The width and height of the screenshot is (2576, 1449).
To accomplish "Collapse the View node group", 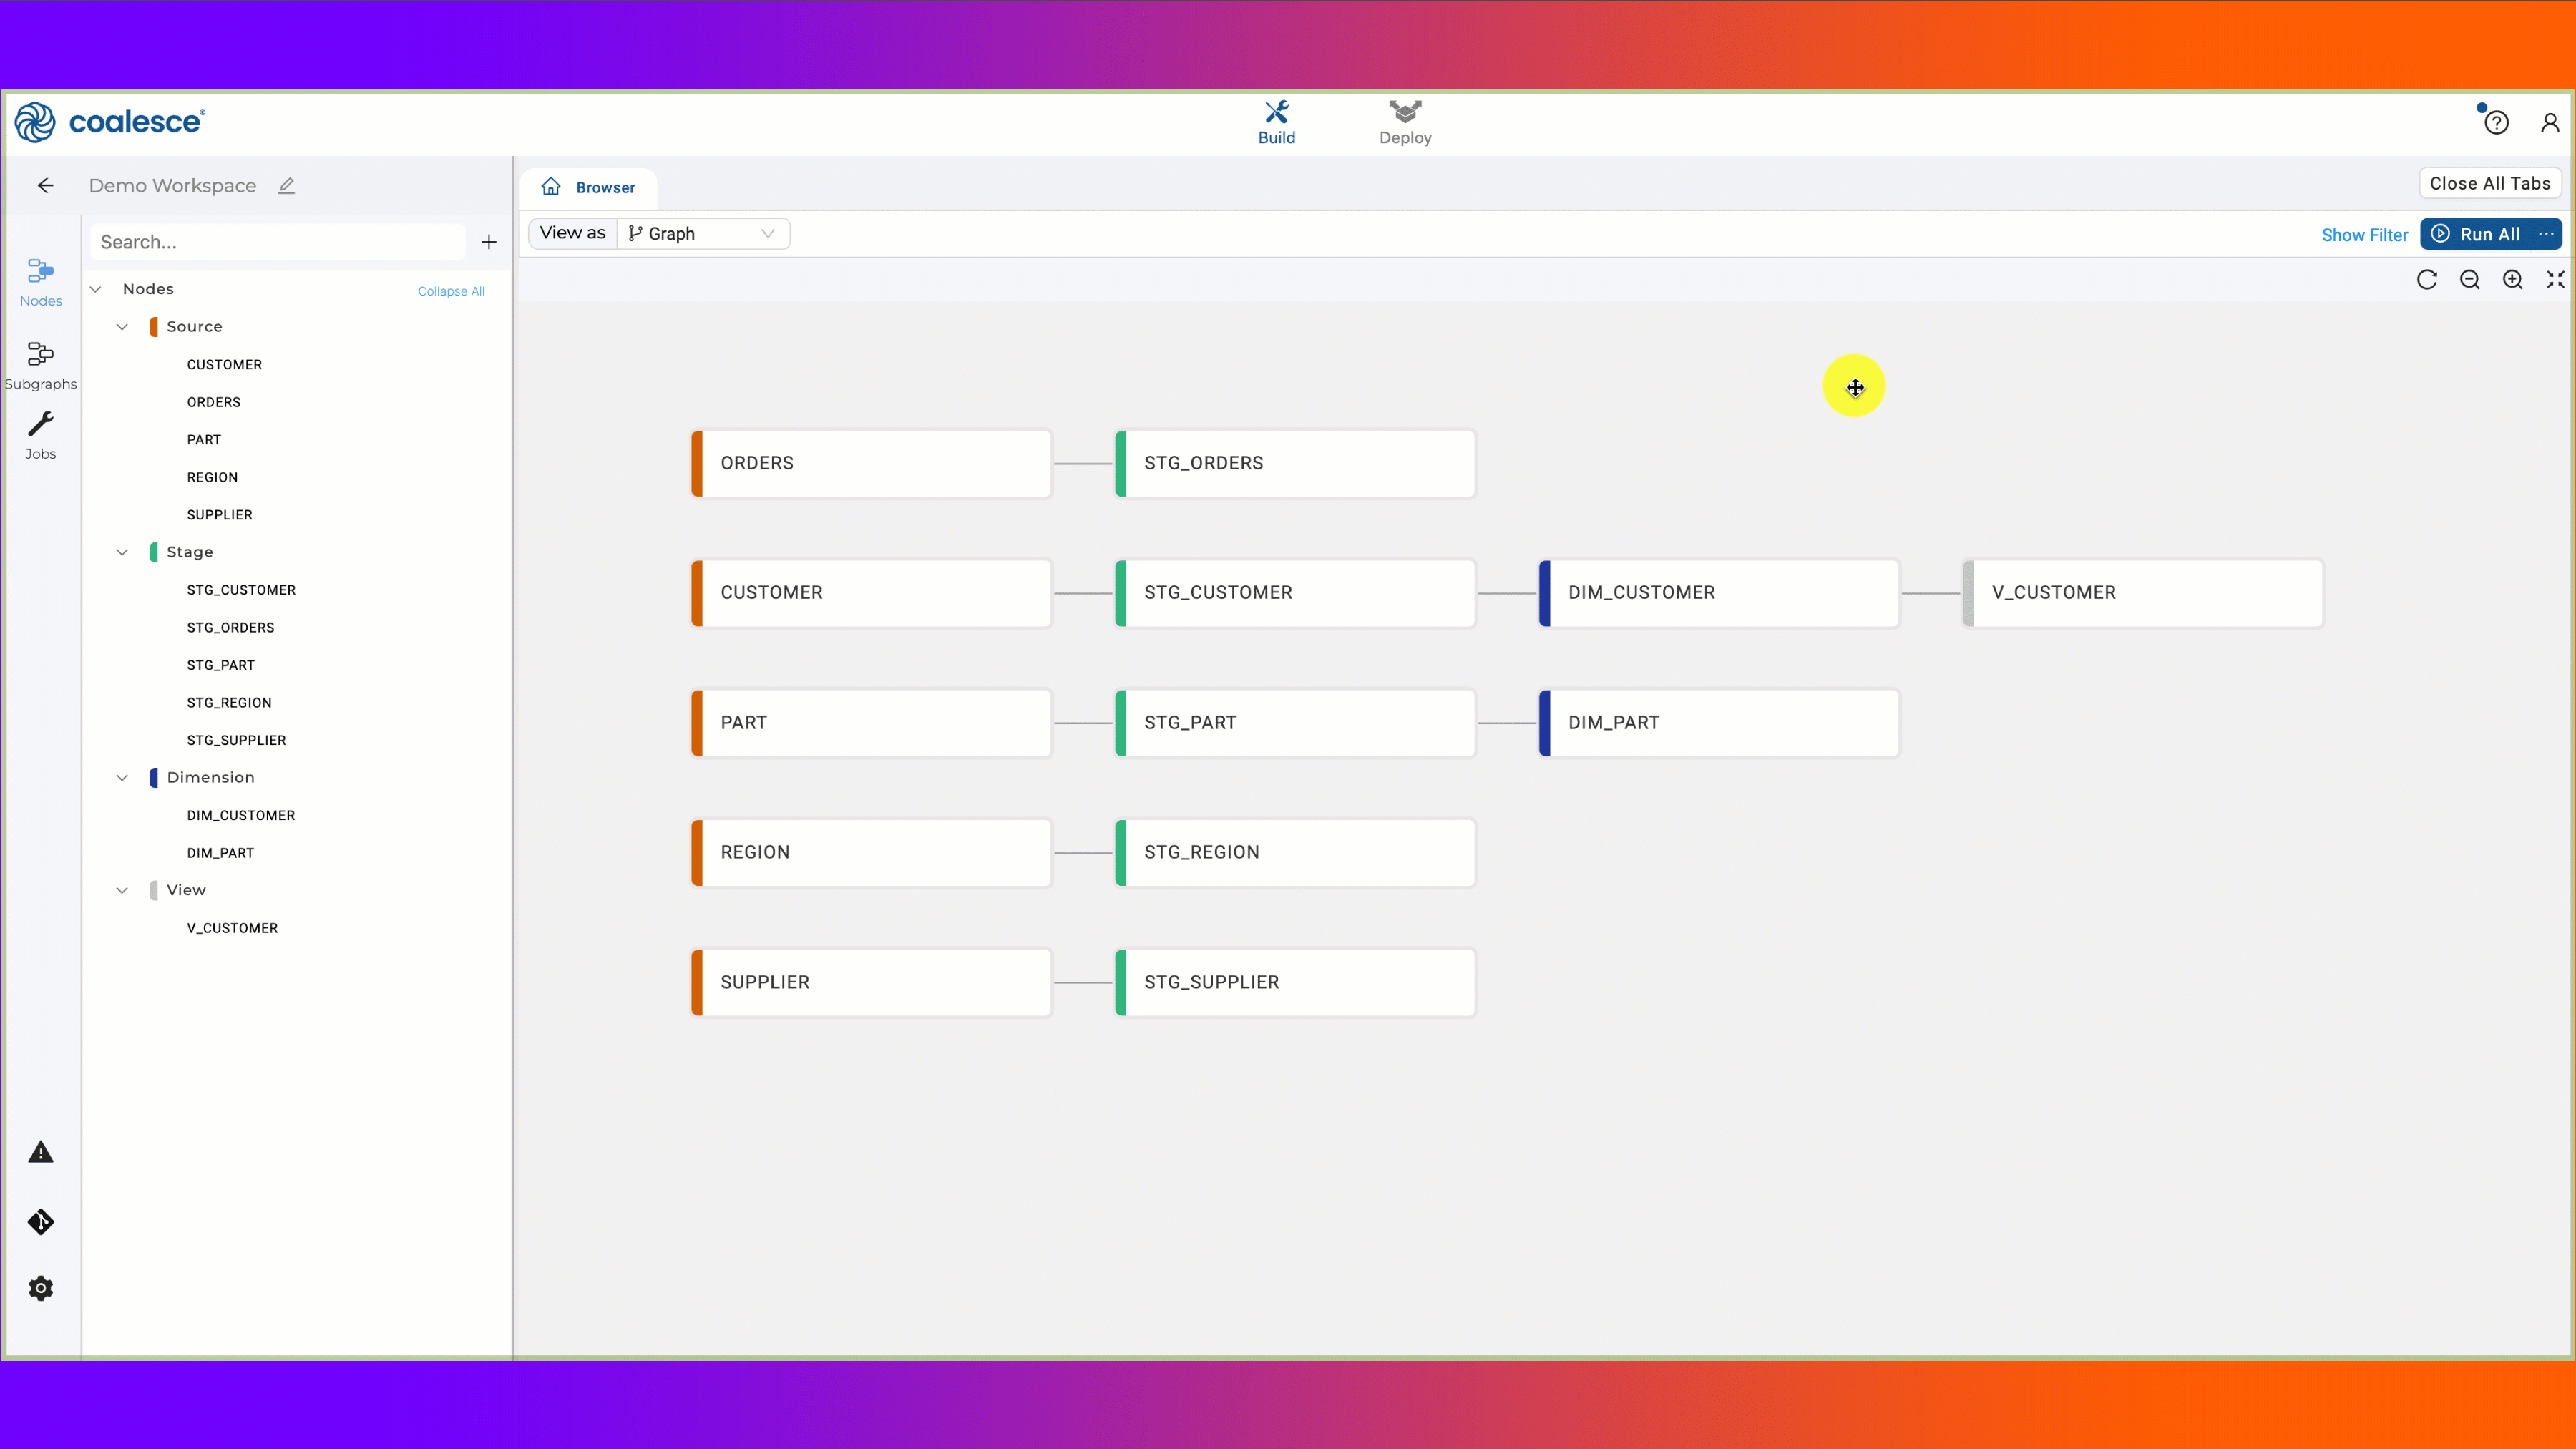I will pos(122,890).
